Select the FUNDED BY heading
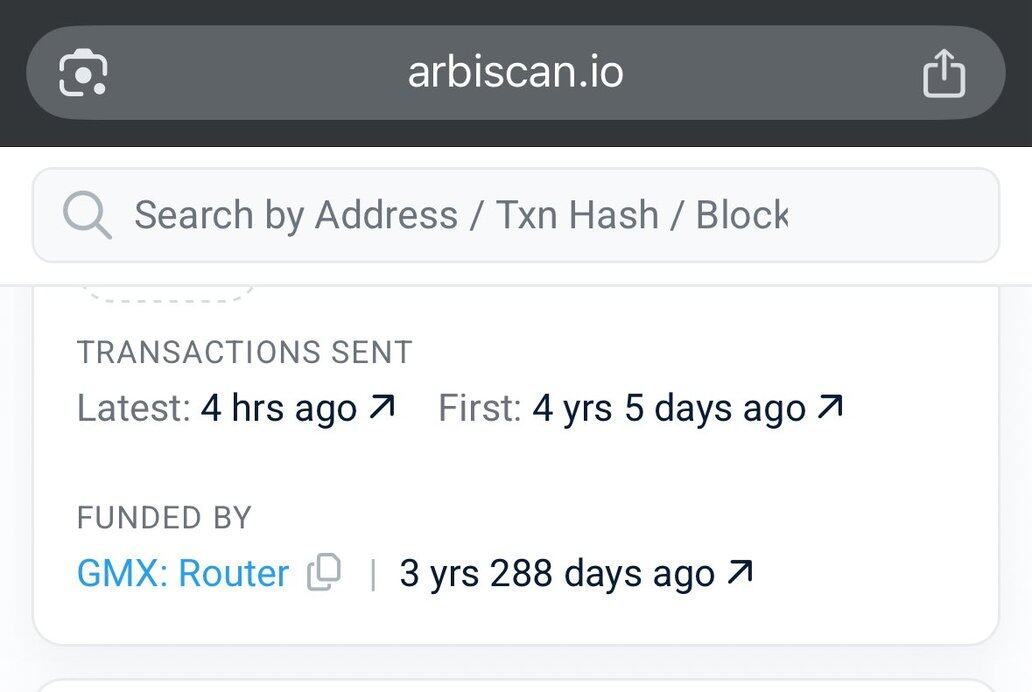Screen dimensions: 1032x692 tap(165, 518)
